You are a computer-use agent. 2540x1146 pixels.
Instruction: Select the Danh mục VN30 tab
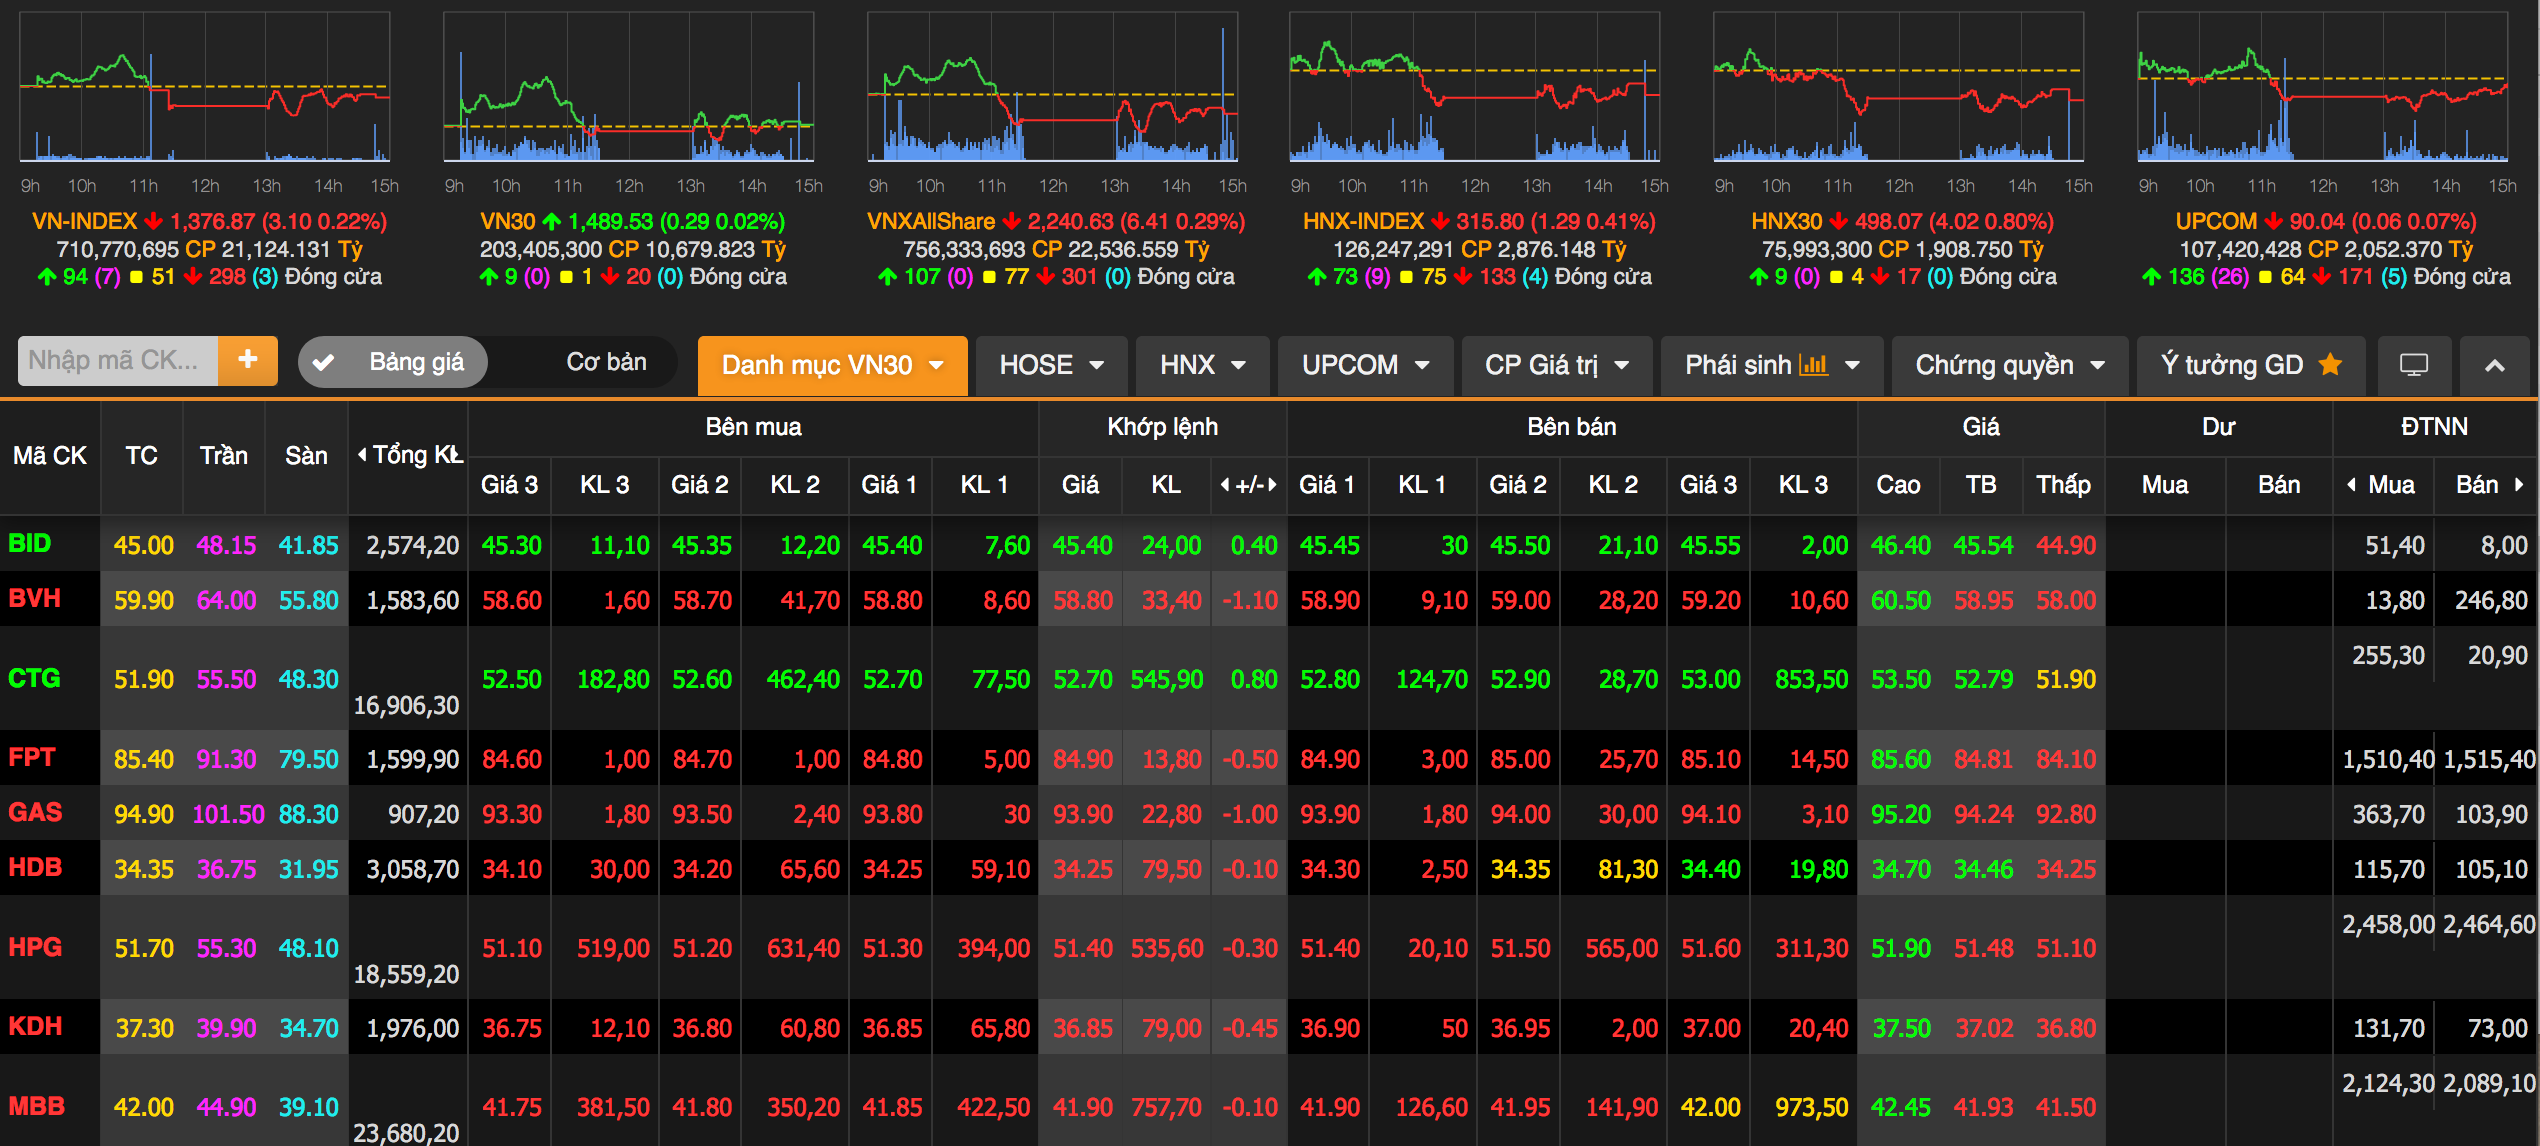pos(832,365)
